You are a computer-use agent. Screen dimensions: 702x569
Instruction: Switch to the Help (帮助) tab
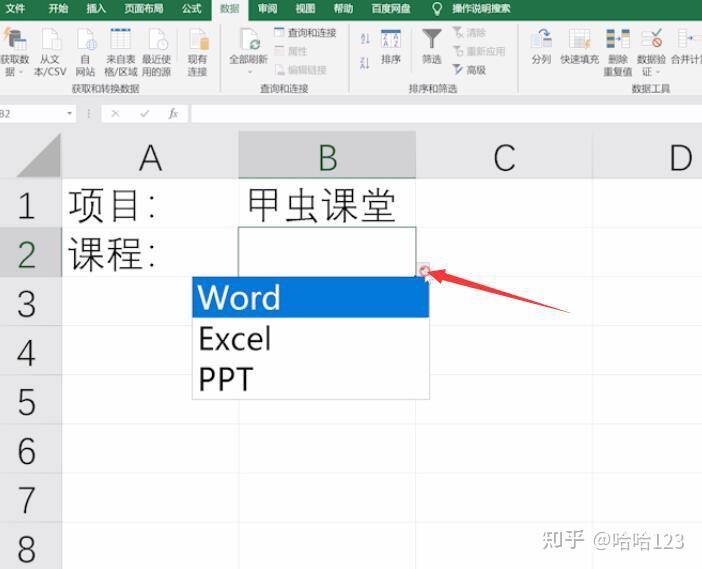(x=343, y=9)
